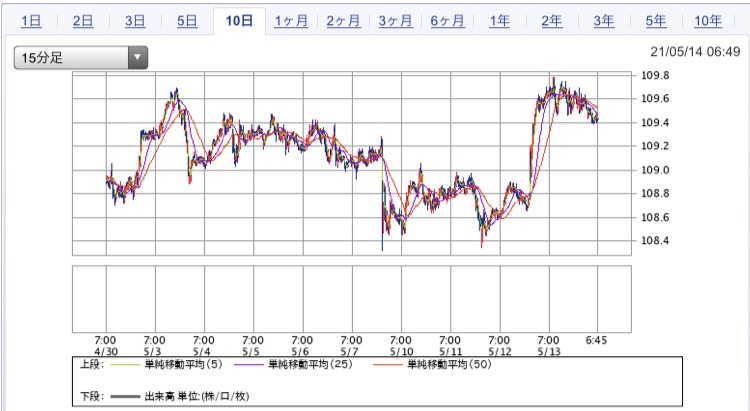Click the dropdown arrow beside 15分足
Image resolution: width=750 pixels, height=411 pixels.
138,58
